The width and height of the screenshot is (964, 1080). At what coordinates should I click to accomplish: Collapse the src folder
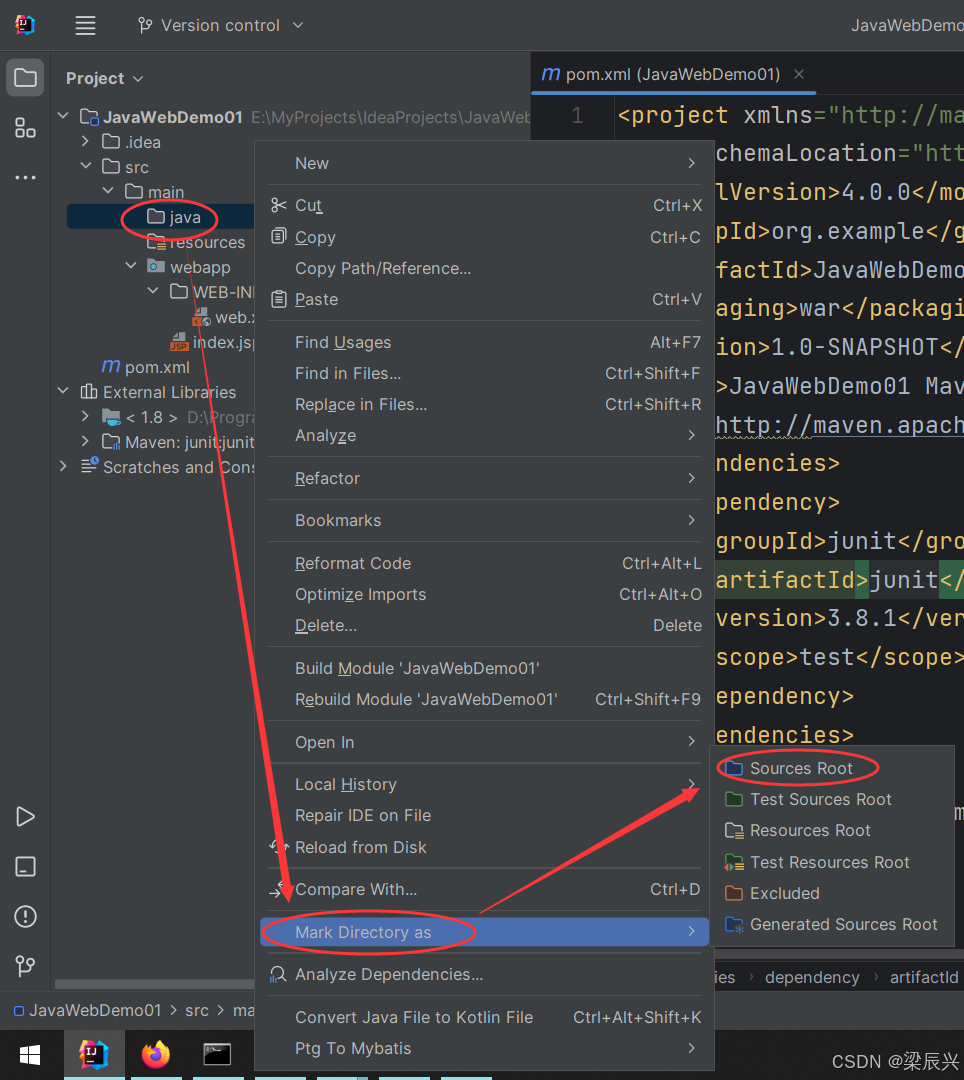click(85, 166)
